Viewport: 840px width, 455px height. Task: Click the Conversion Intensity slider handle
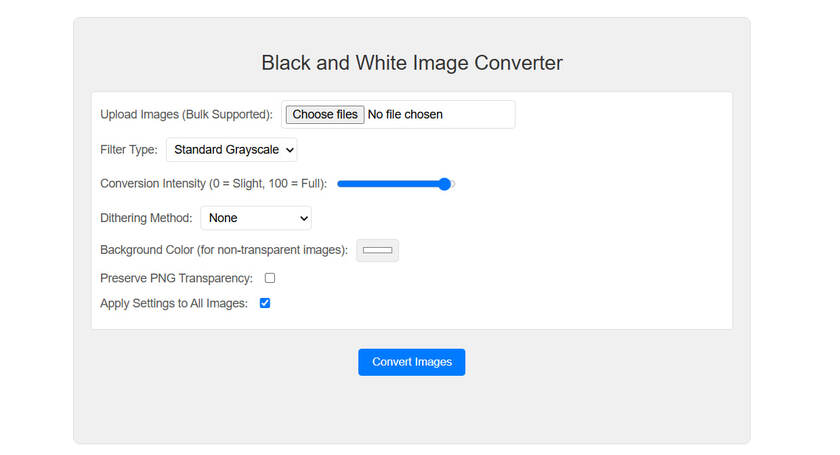click(445, 184)
